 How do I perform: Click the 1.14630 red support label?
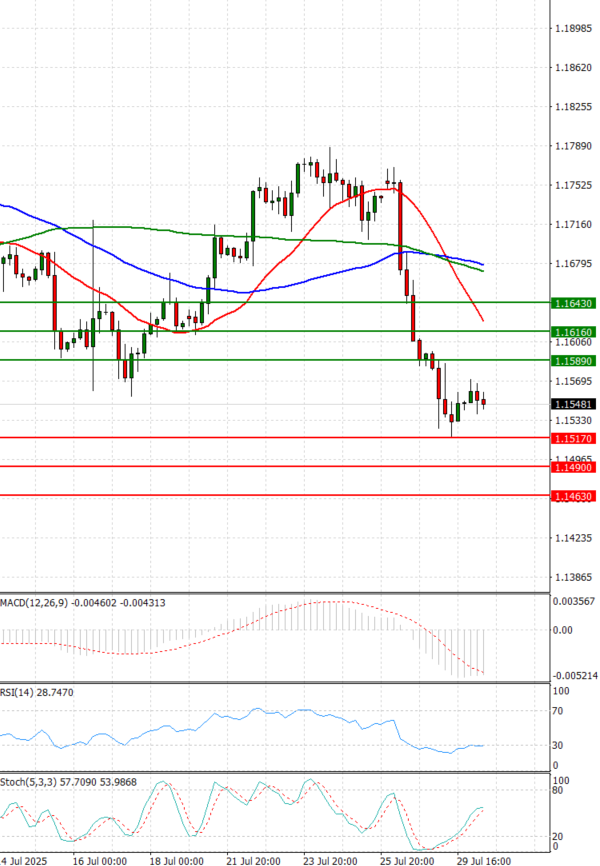[573, 497]
